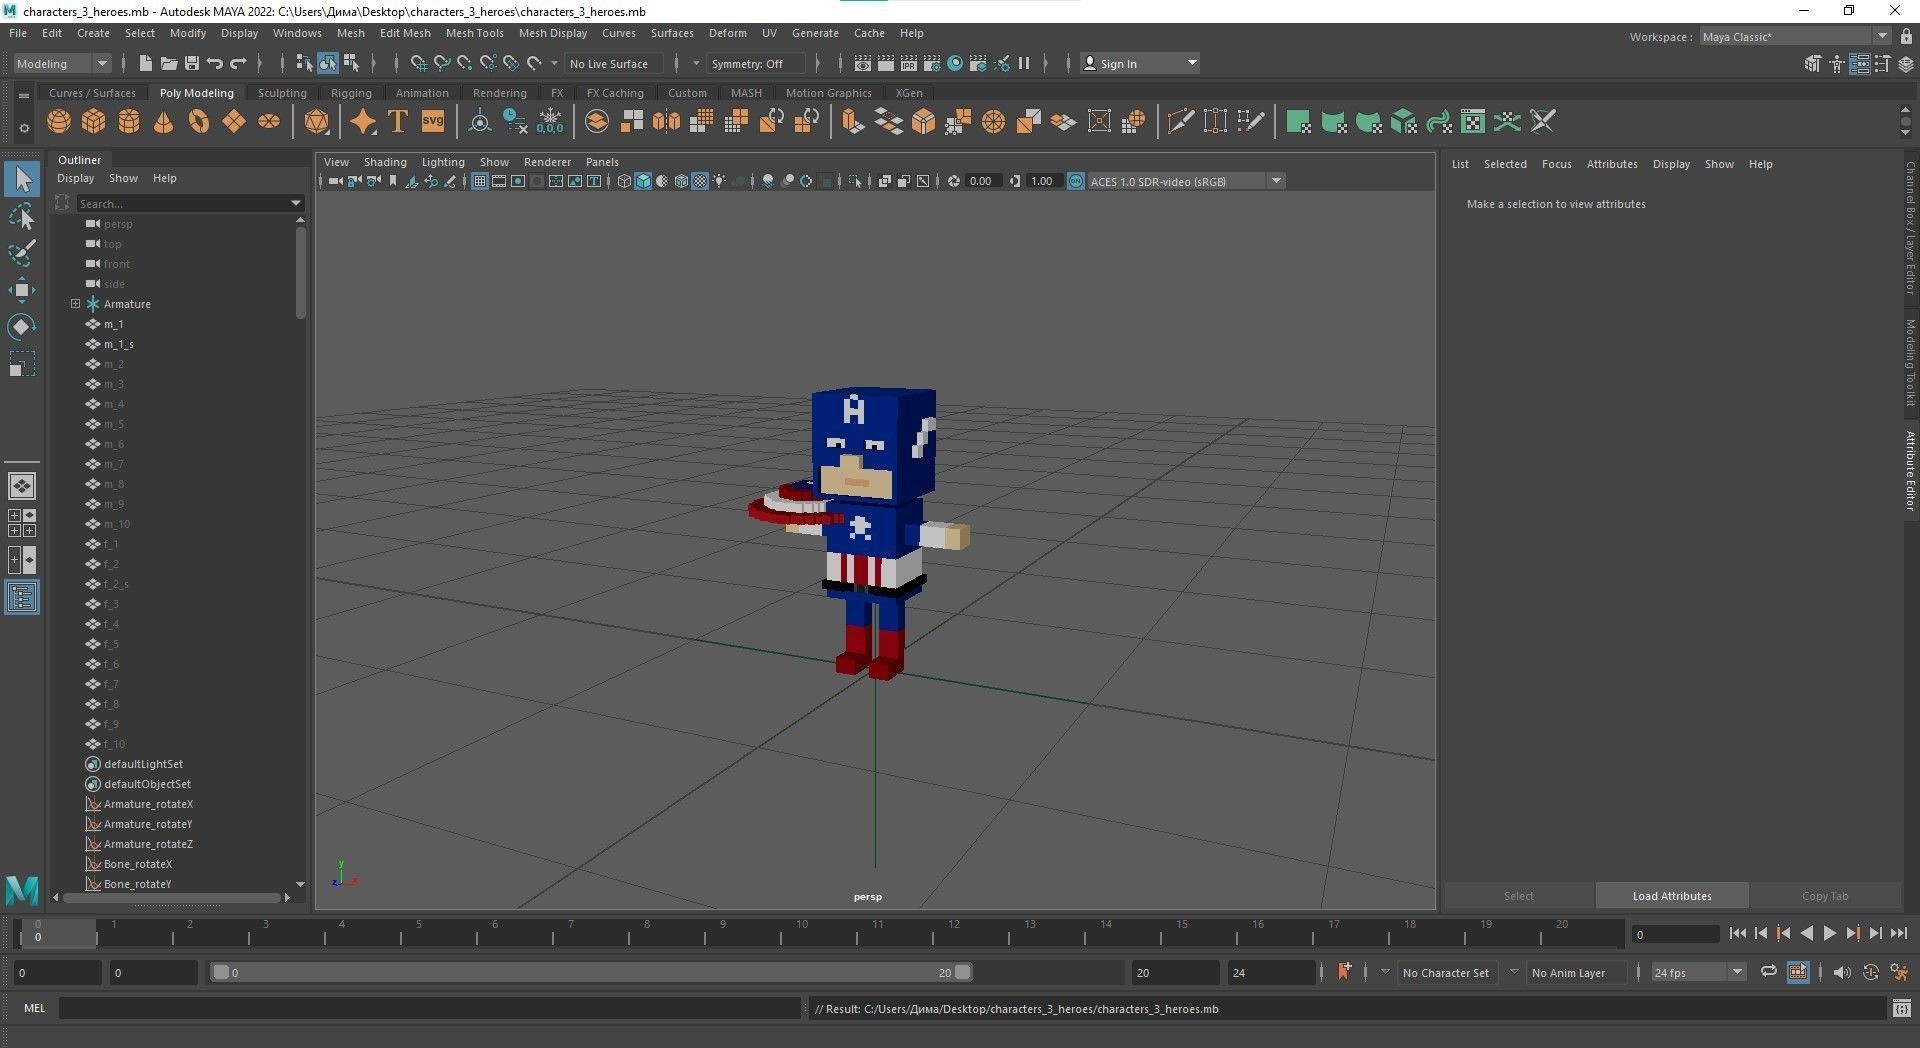Screen dimensions: 1920x1048
Task: Switch to the Sculpting shelf tab
Action: pos(282,93)
